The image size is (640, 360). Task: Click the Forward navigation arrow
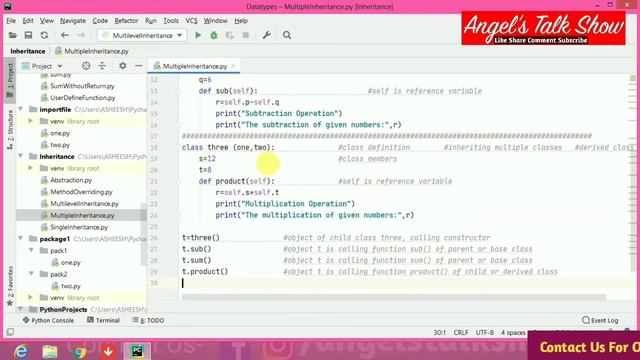(x=81, y=36)
